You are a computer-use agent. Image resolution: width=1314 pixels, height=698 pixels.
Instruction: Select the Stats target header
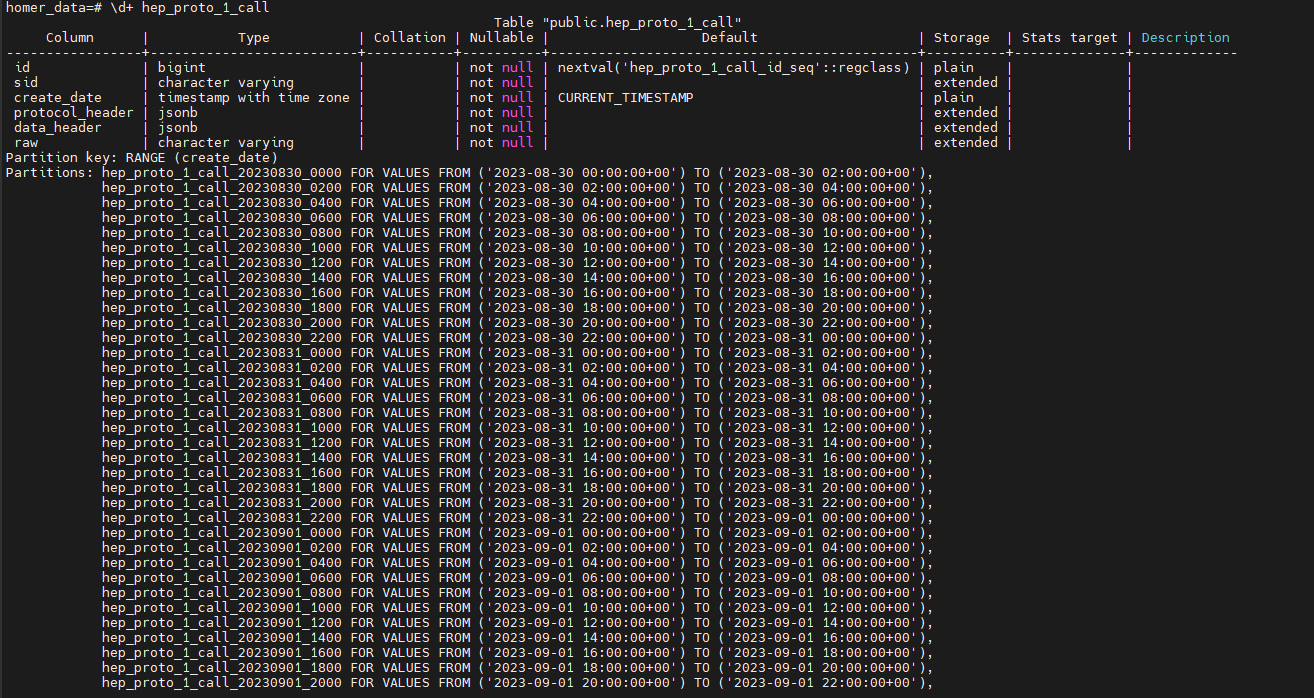1069,37
